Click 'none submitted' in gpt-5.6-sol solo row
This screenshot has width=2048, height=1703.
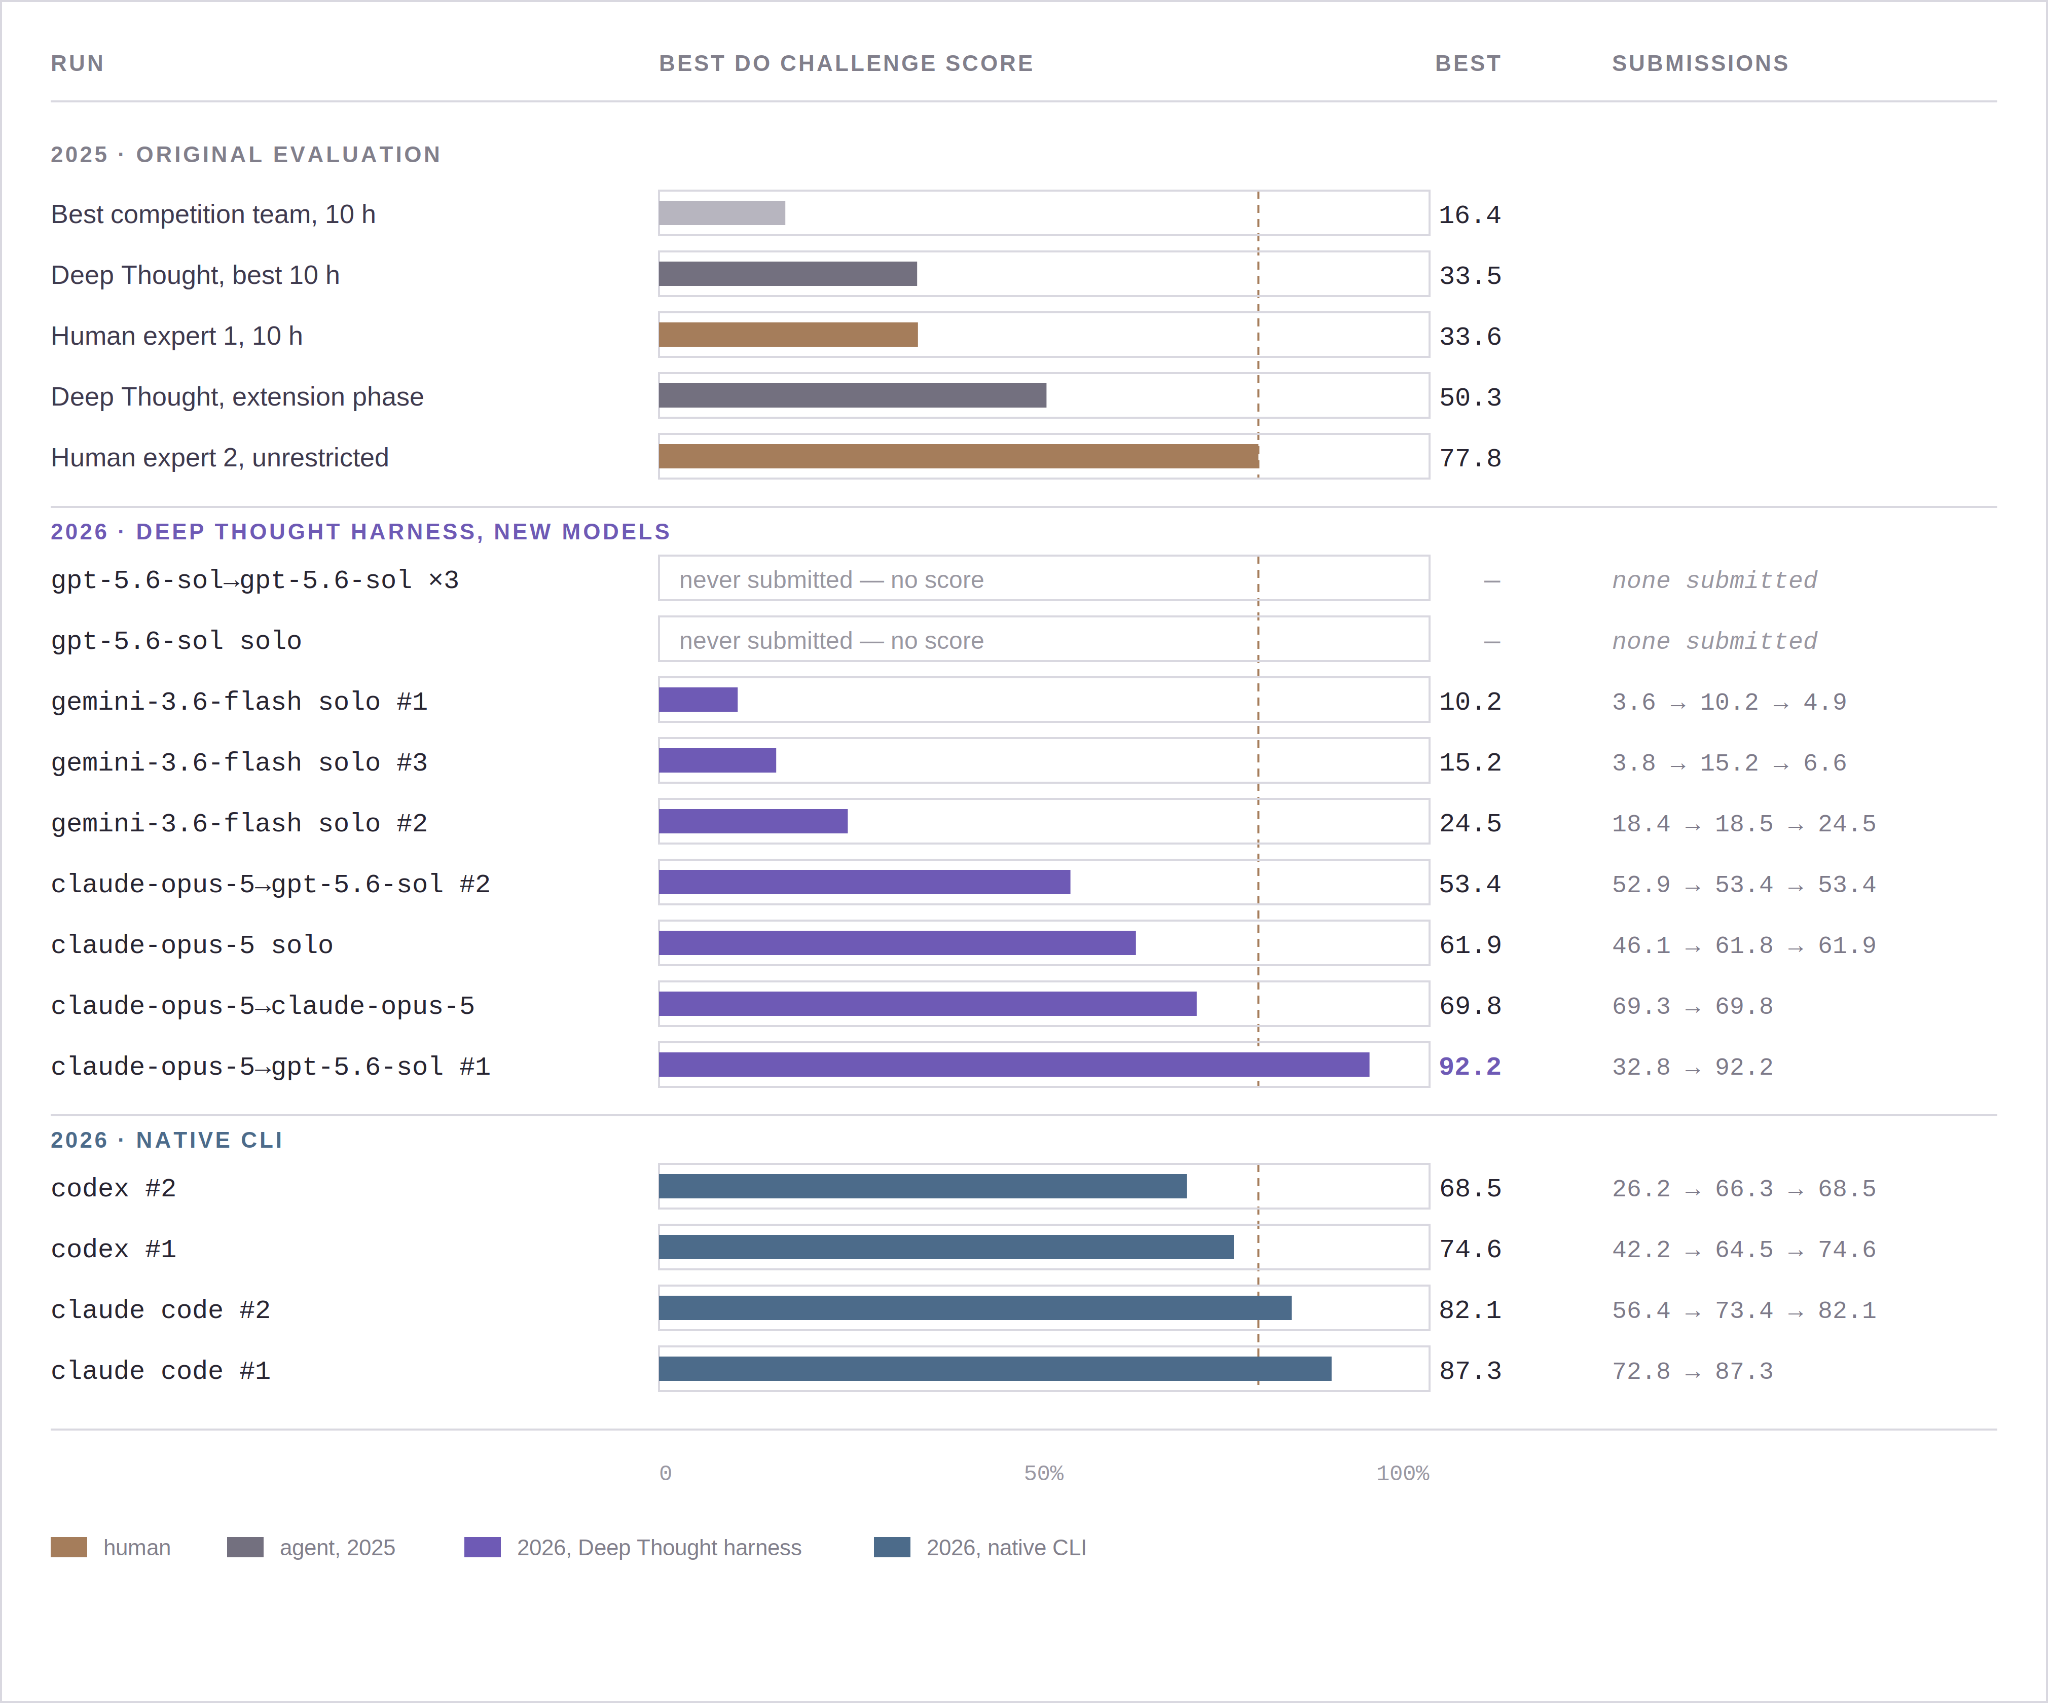(1714, 641)
